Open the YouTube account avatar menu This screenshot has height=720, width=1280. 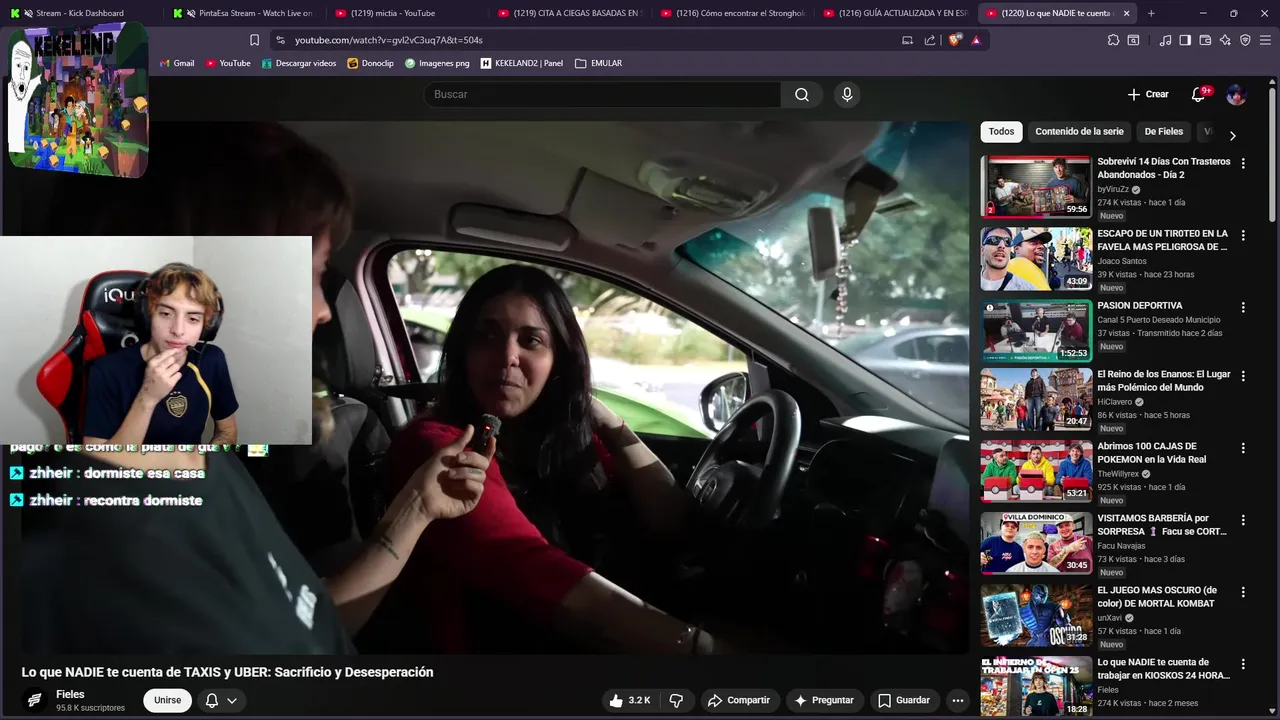coord(1236,94)
